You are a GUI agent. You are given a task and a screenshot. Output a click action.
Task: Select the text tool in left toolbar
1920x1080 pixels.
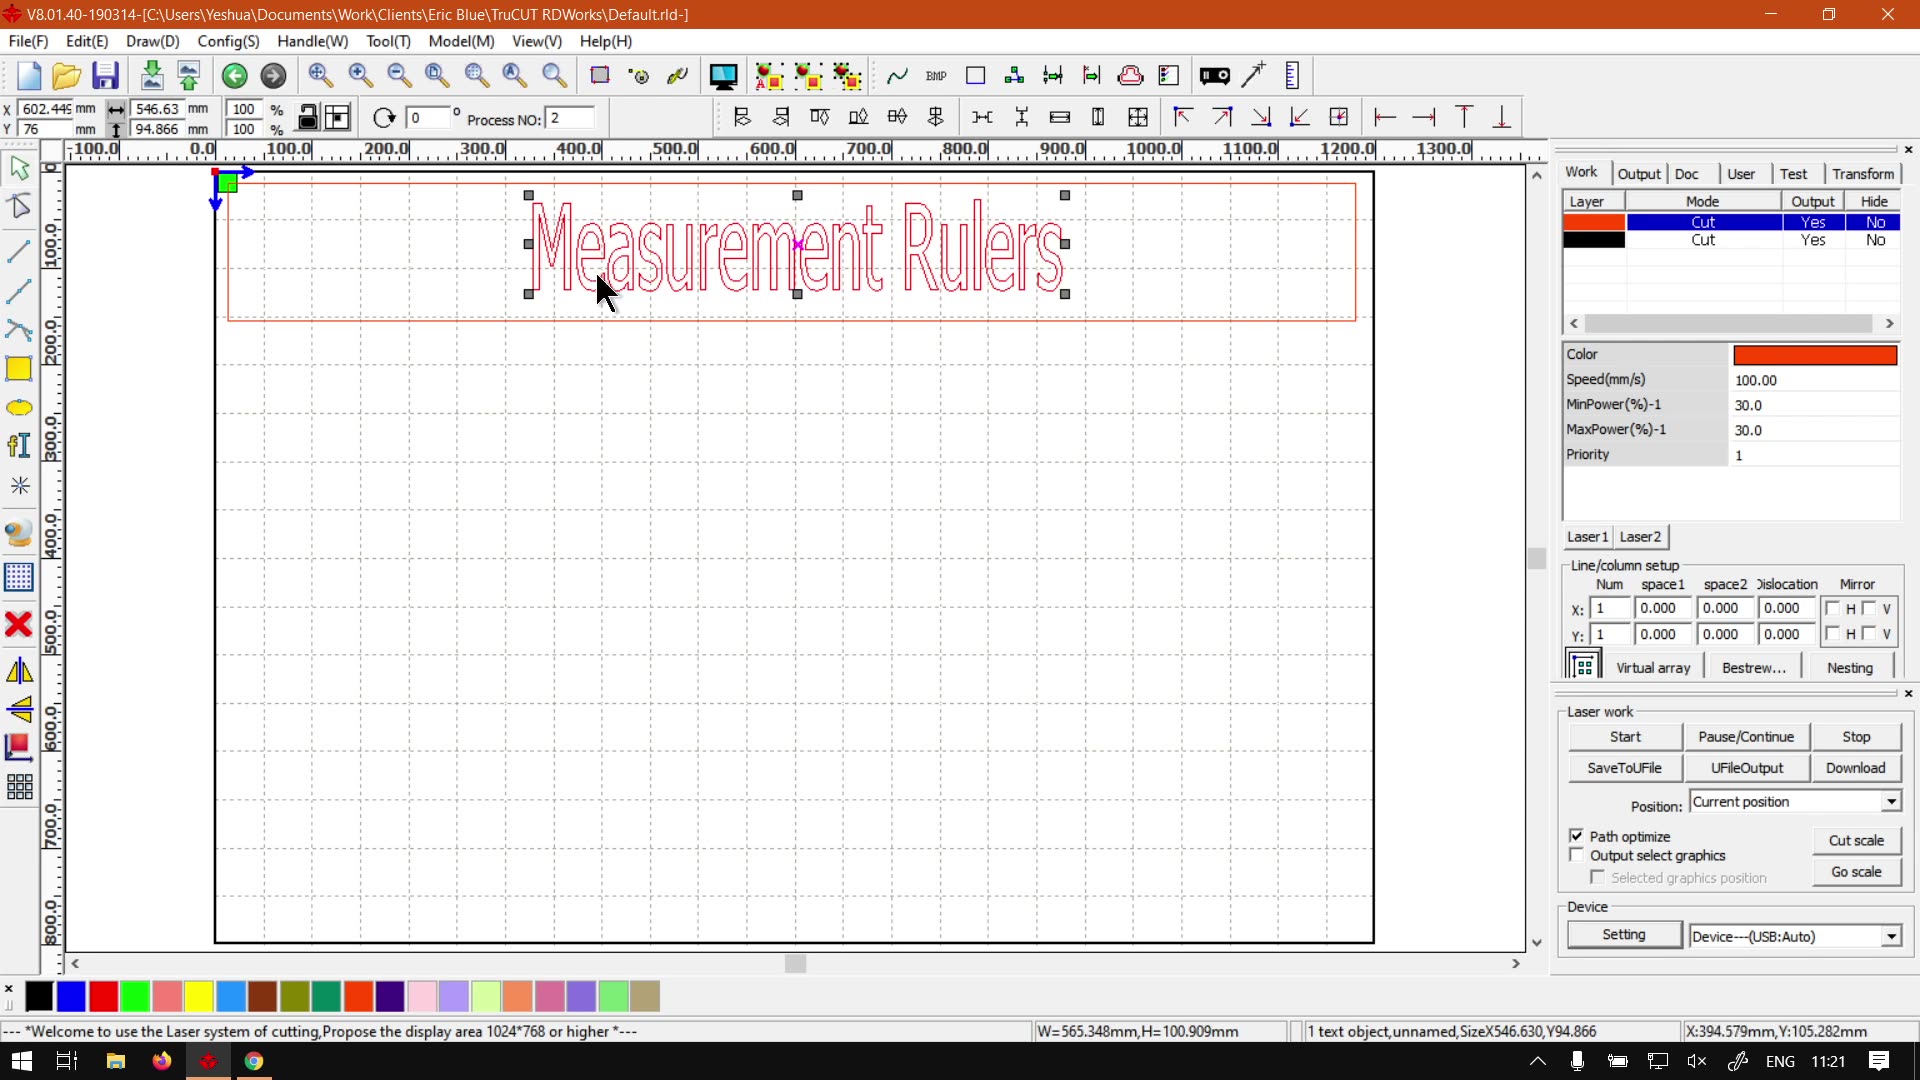click(x=19, y=446)
